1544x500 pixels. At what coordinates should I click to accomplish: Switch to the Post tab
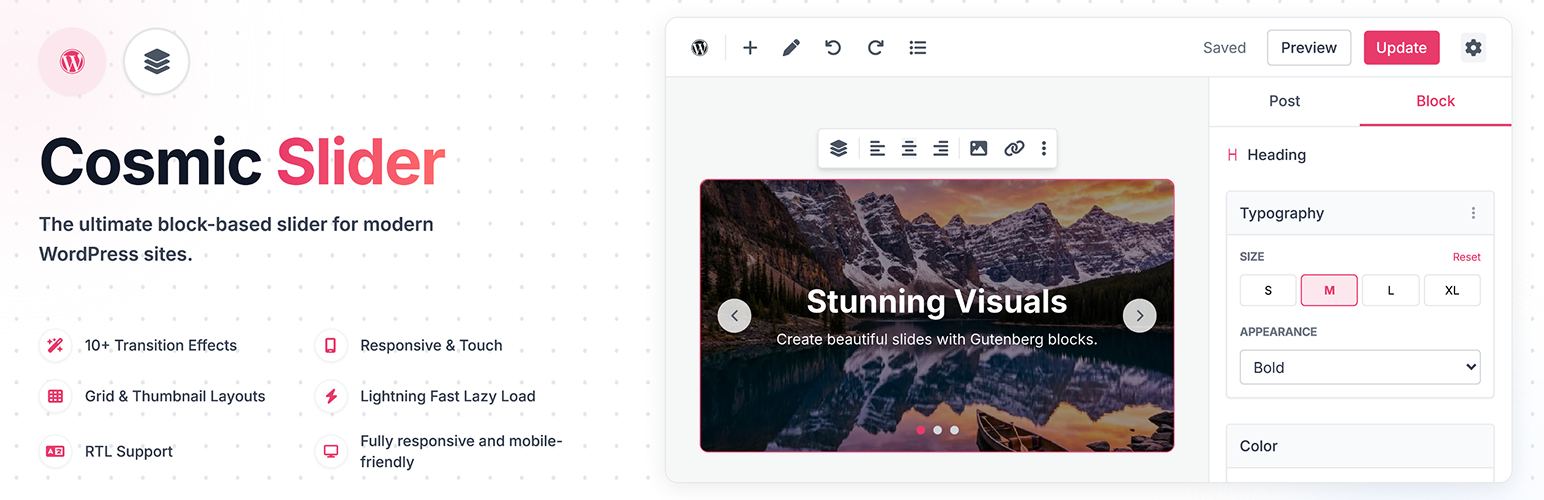1284,101
